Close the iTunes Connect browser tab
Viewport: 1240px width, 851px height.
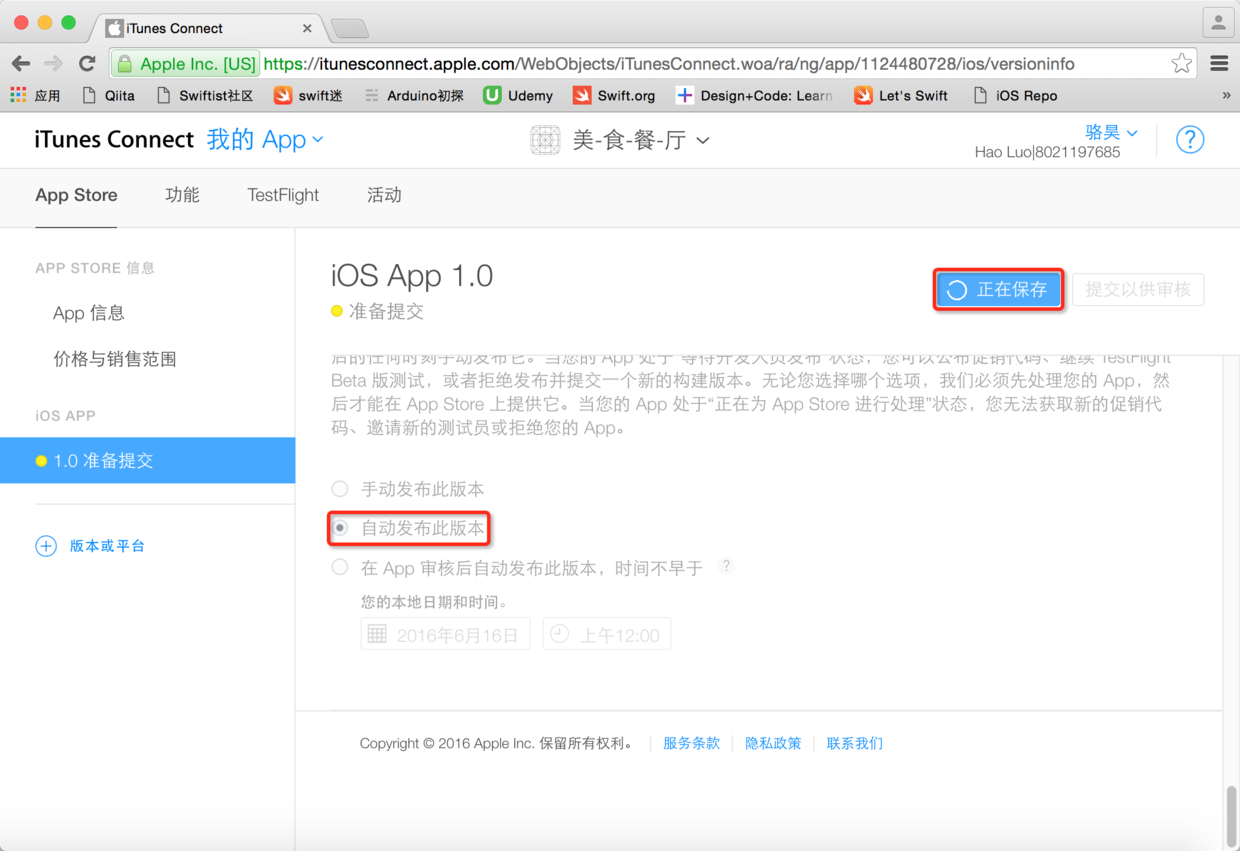point(307,28)
